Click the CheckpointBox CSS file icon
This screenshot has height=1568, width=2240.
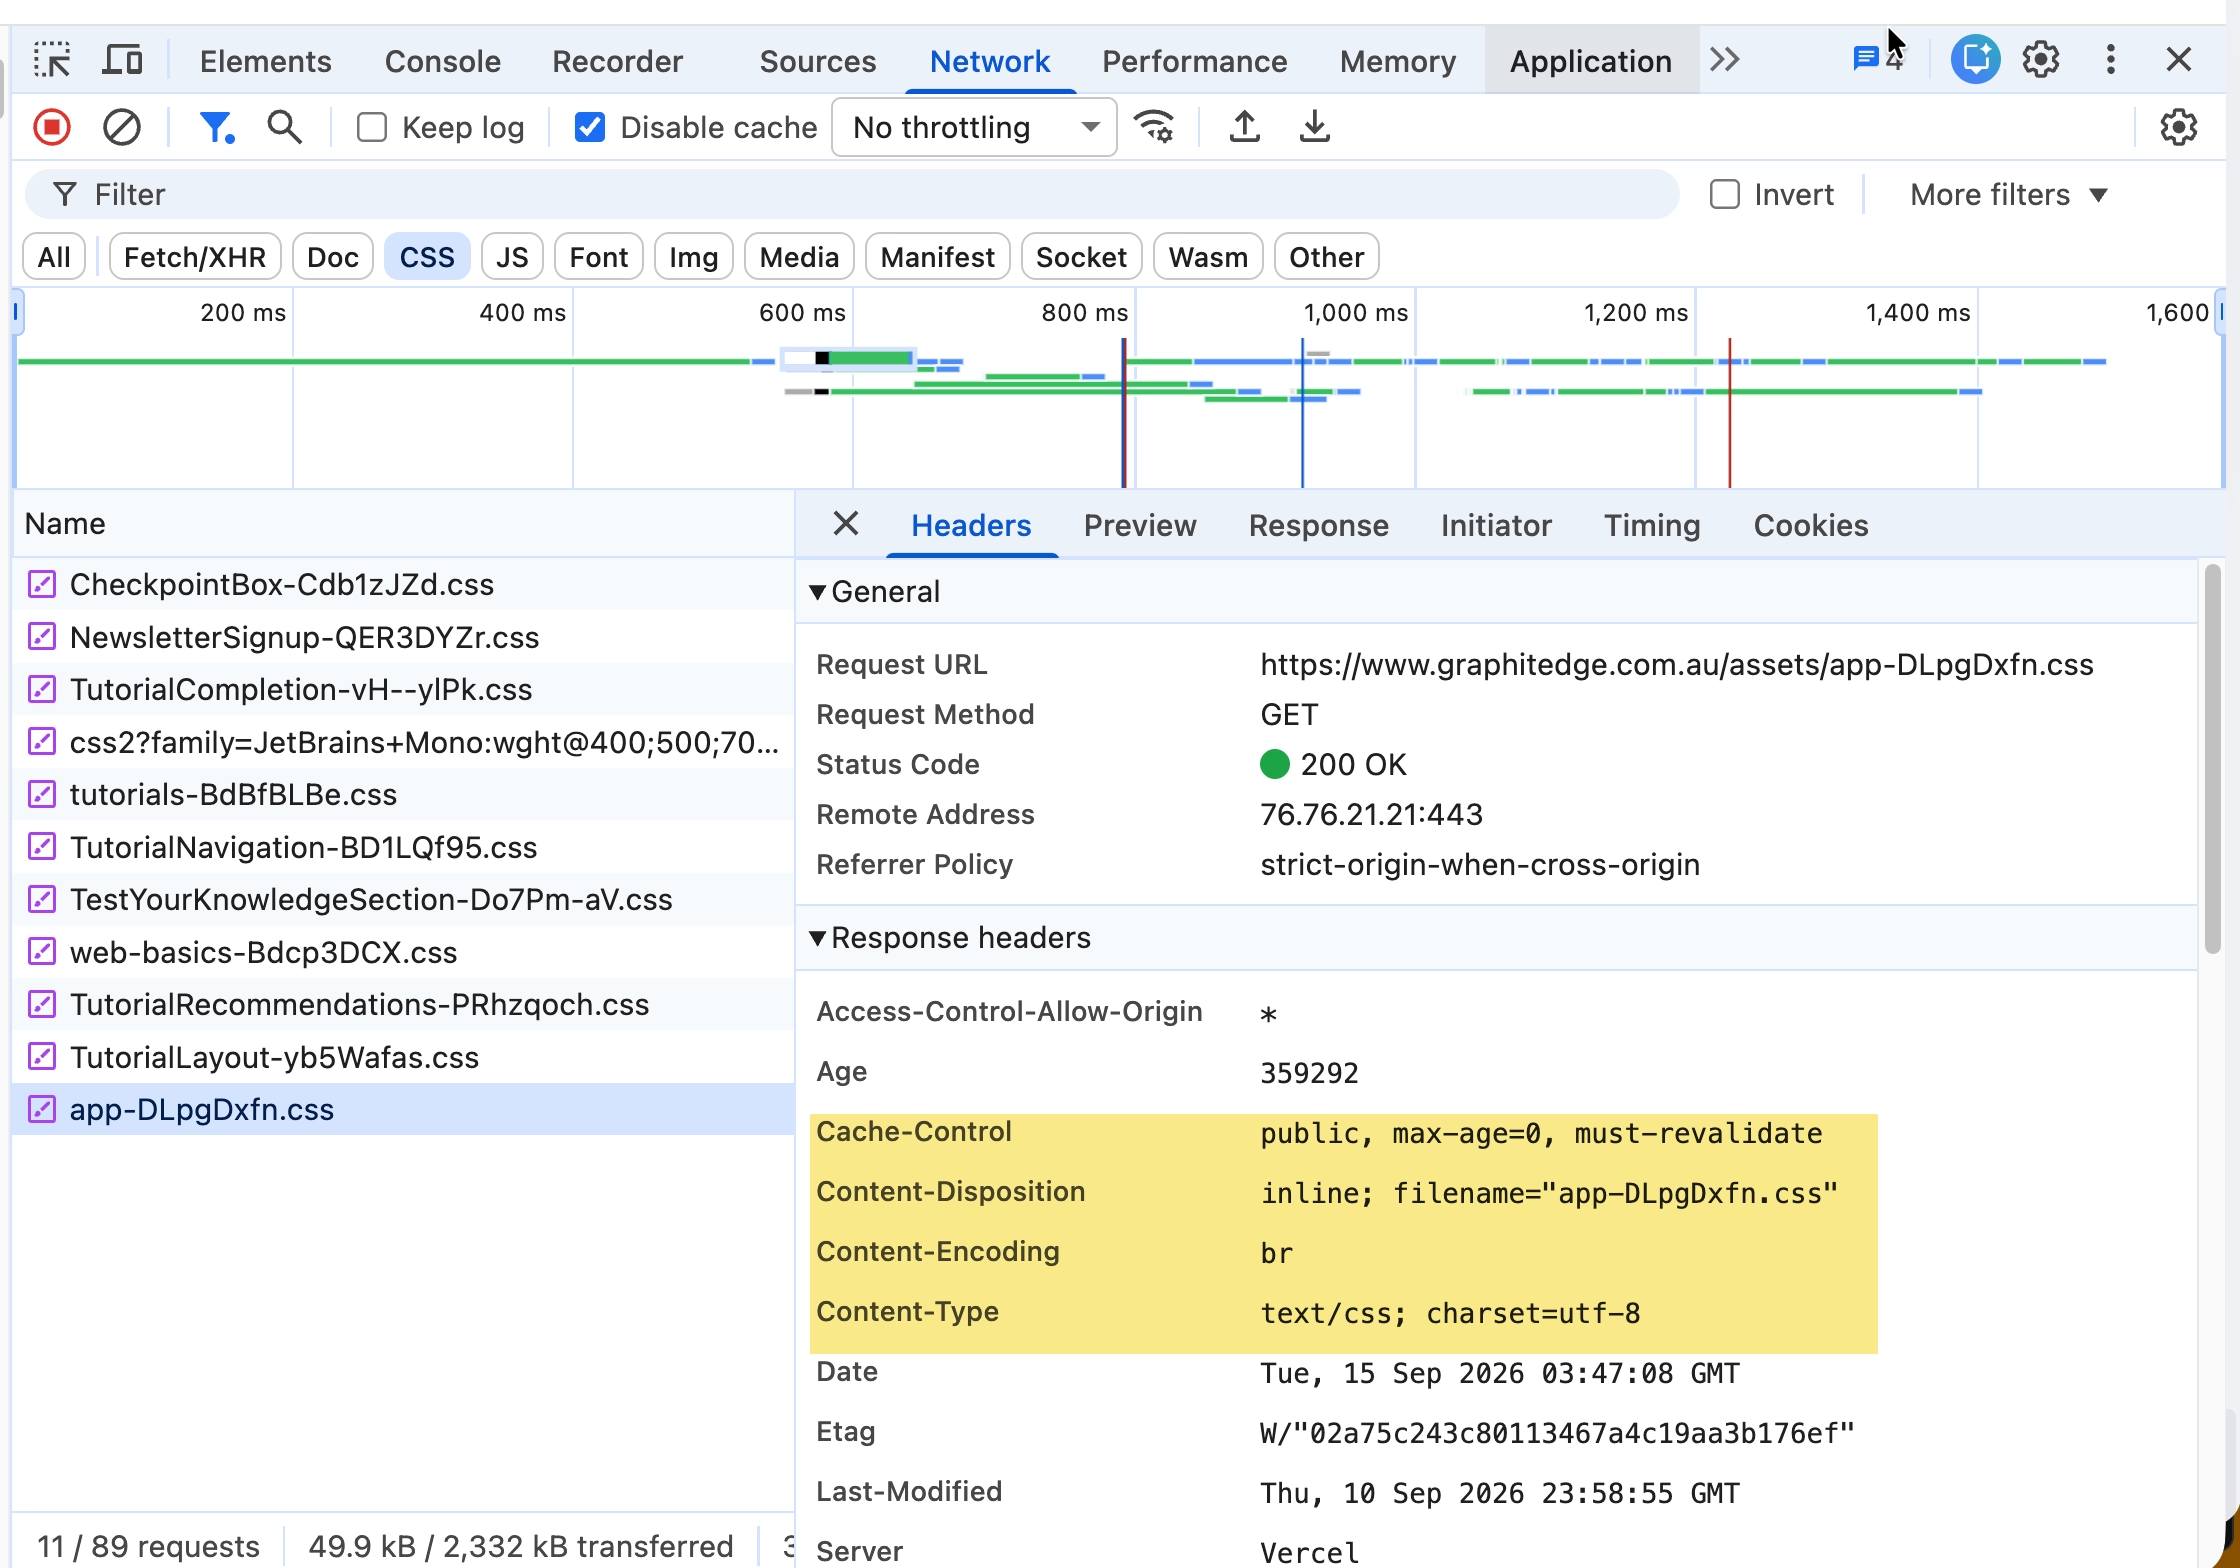point(42,584)
